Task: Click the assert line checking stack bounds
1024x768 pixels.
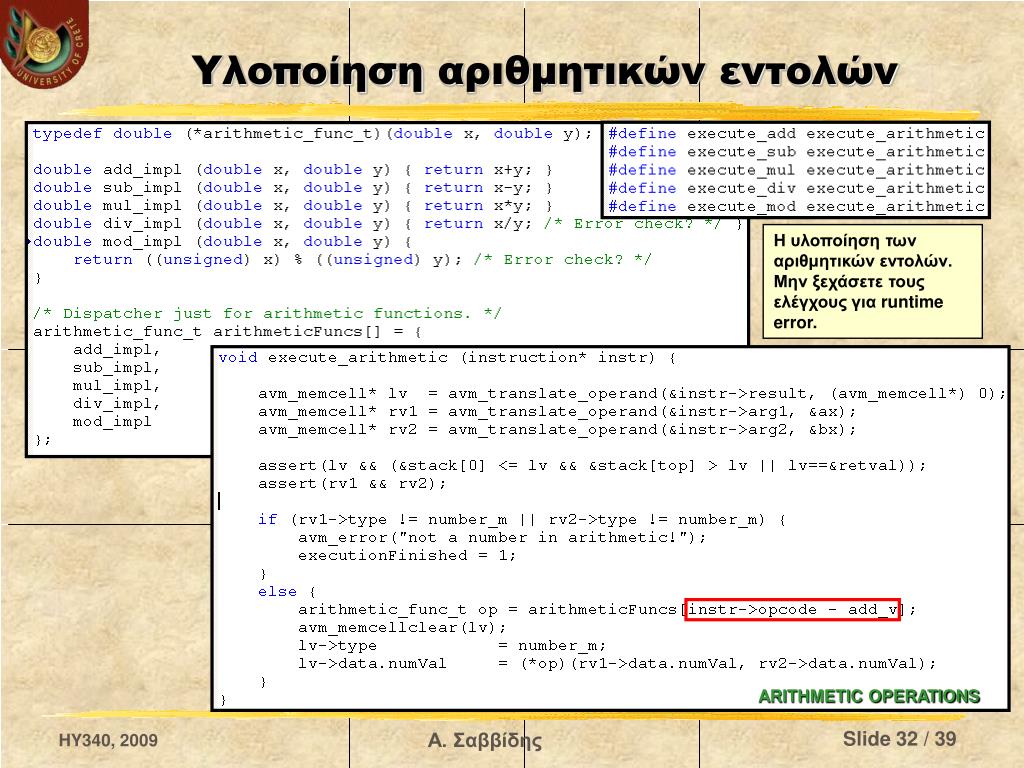Action: 592,466
